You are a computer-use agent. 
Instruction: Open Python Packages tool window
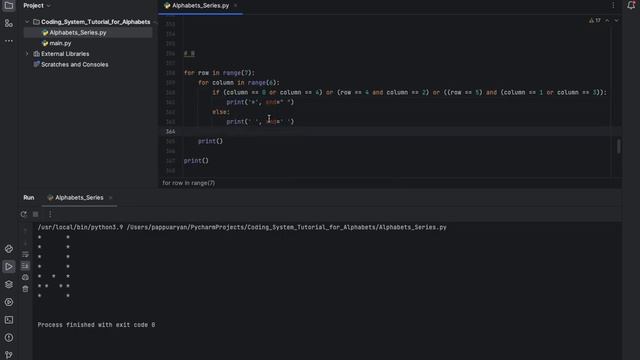coord(9,249)
